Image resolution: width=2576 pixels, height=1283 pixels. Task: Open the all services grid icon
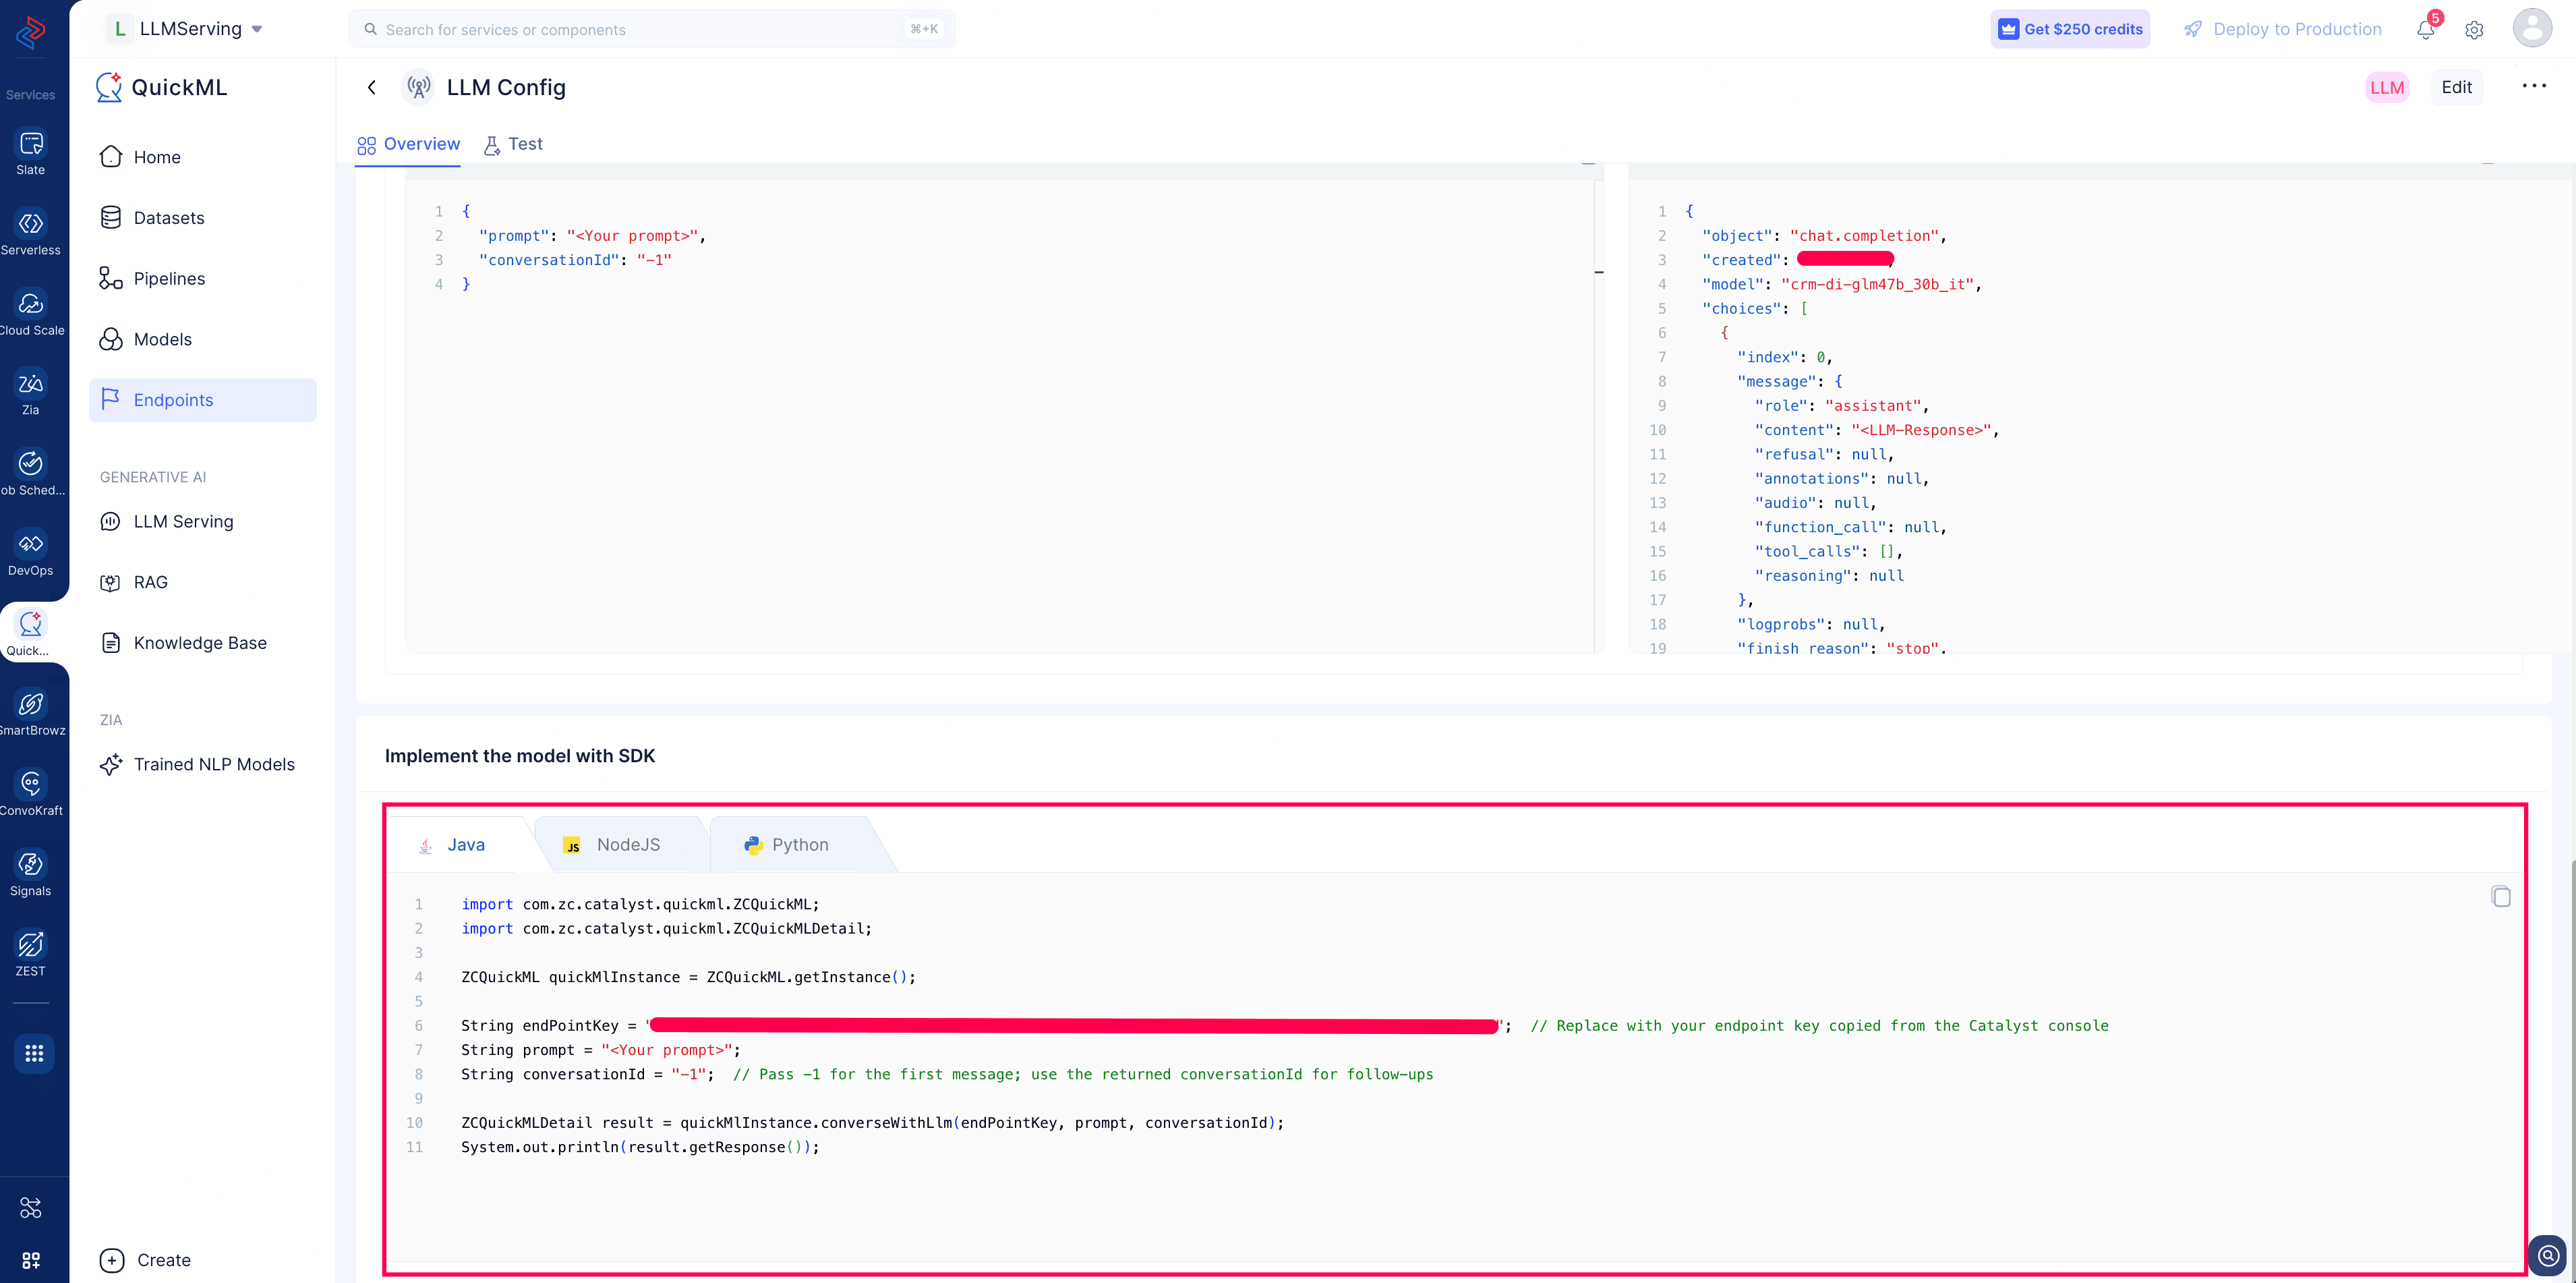(x=34, y=1053)
